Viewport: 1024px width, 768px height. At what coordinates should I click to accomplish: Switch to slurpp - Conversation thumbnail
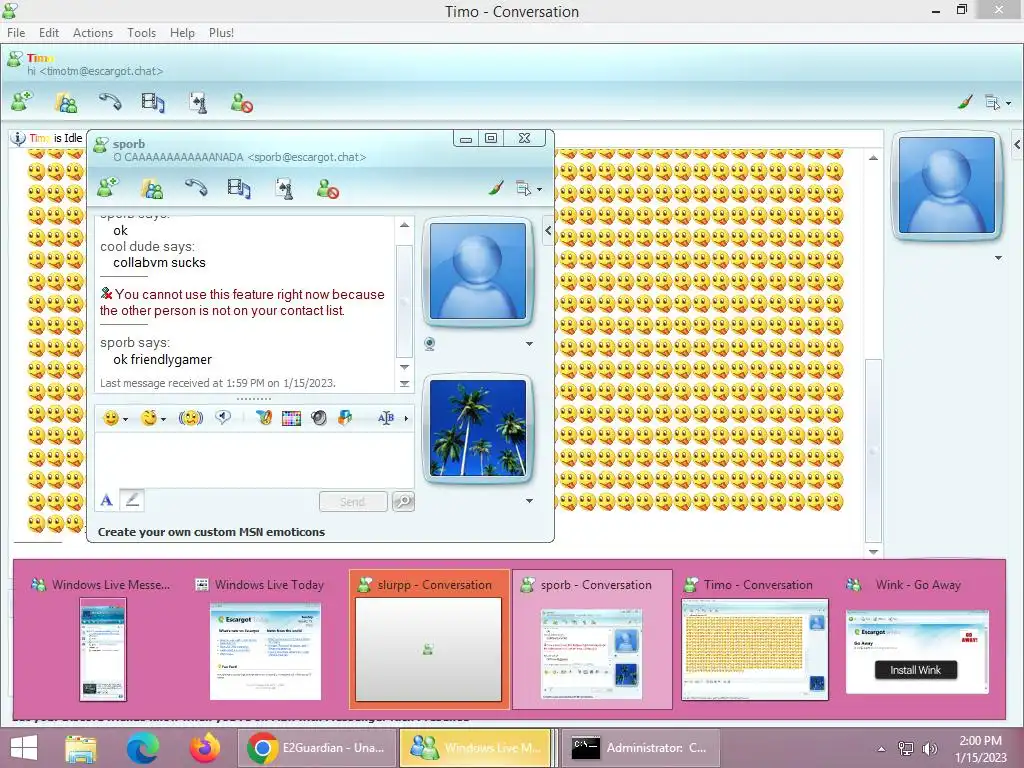pos(429,638)
